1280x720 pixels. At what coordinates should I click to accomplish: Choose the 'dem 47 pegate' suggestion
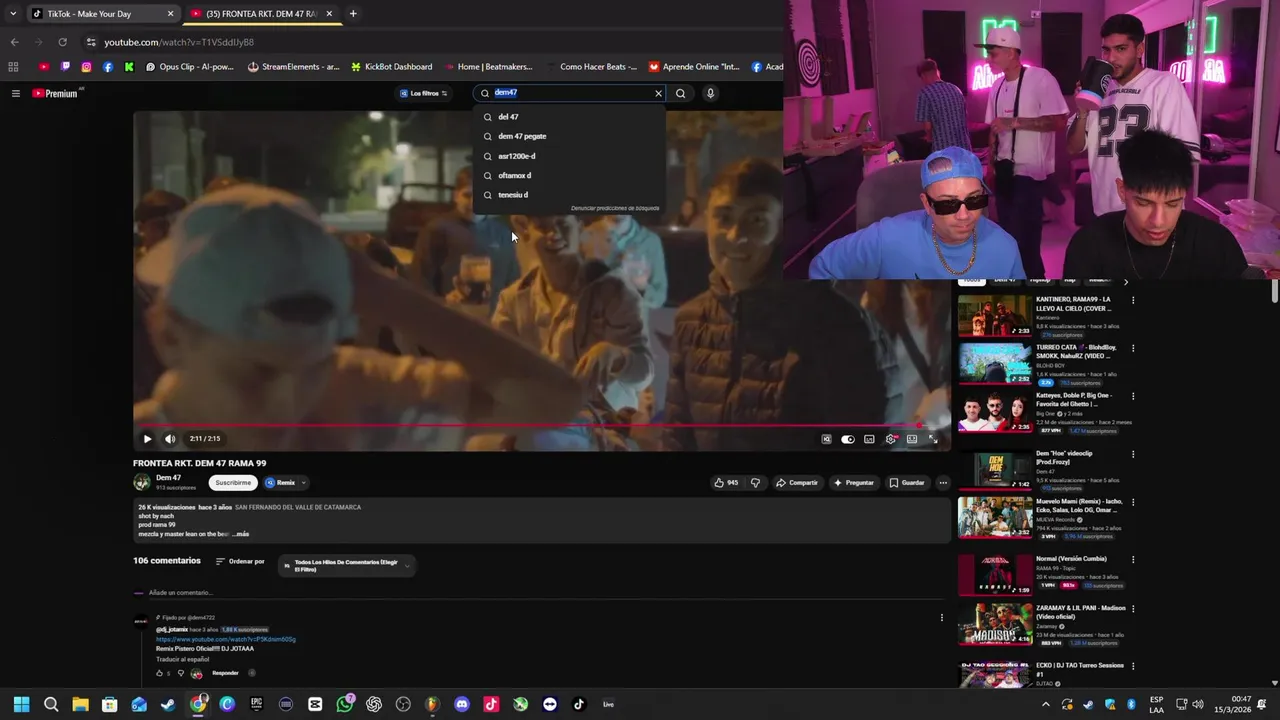569,136
